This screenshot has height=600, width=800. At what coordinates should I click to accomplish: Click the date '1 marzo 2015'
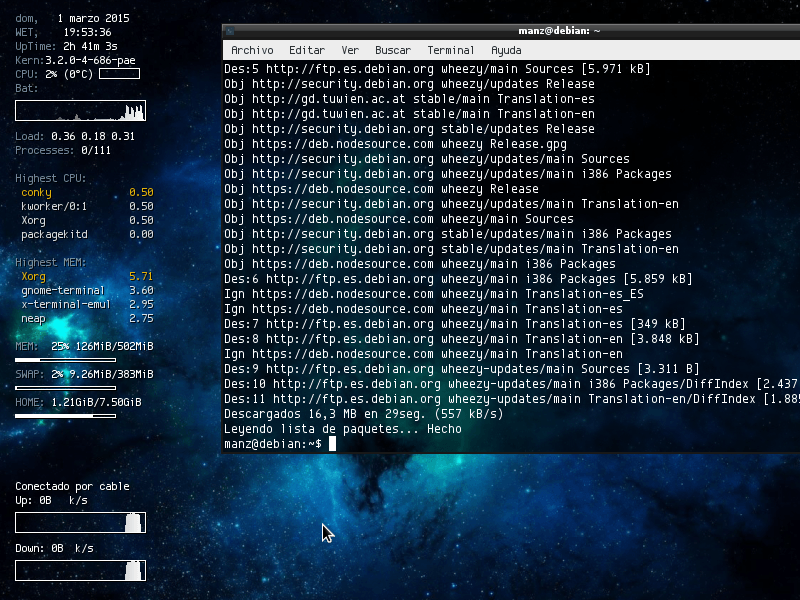click(93, 18)
